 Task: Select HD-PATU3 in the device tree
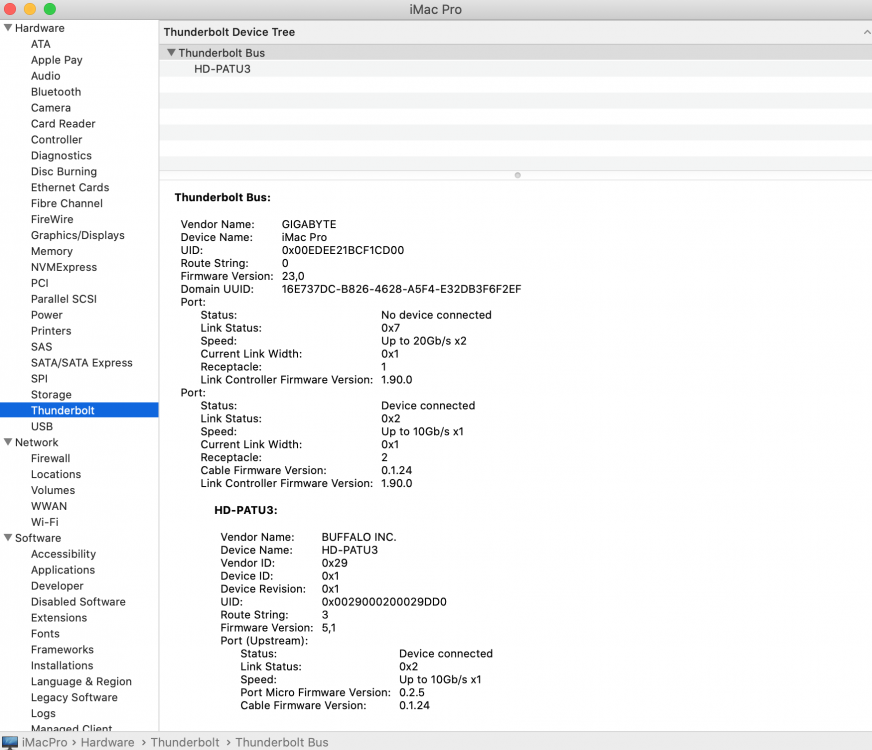coord(222,69)
